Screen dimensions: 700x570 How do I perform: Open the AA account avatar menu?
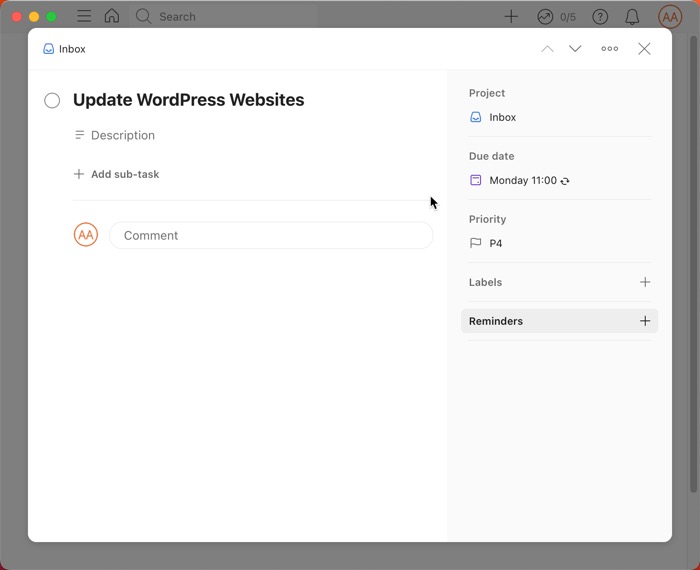pyautogui.click(x=670, y=17)
